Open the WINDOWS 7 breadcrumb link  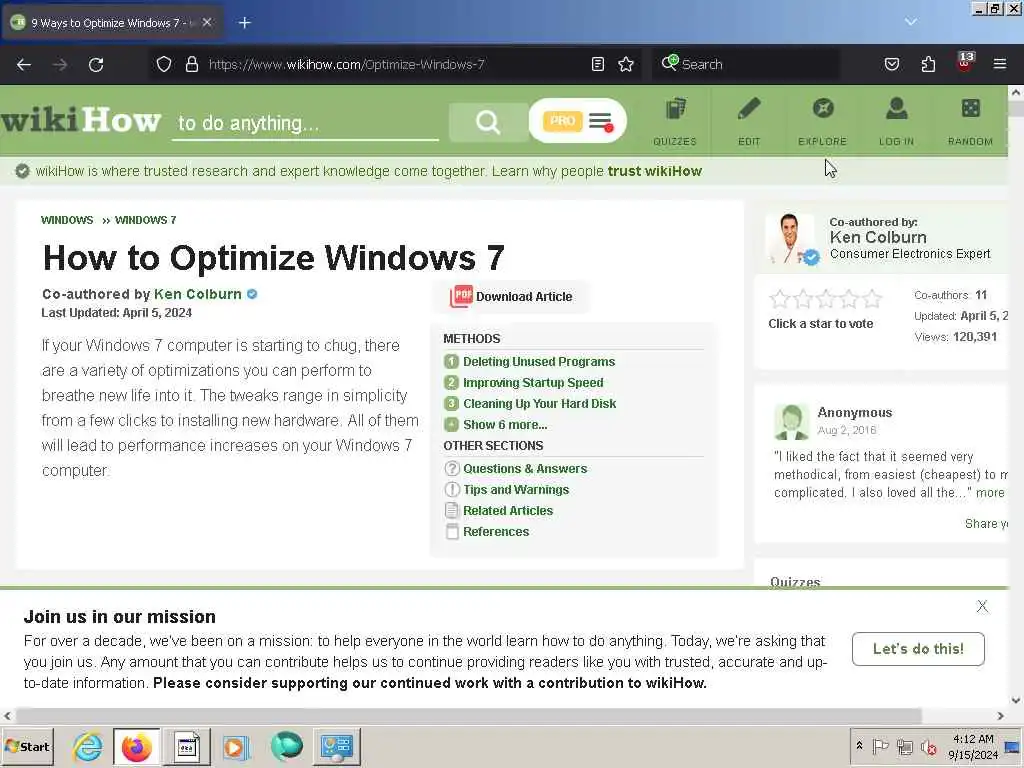[146, 220]
